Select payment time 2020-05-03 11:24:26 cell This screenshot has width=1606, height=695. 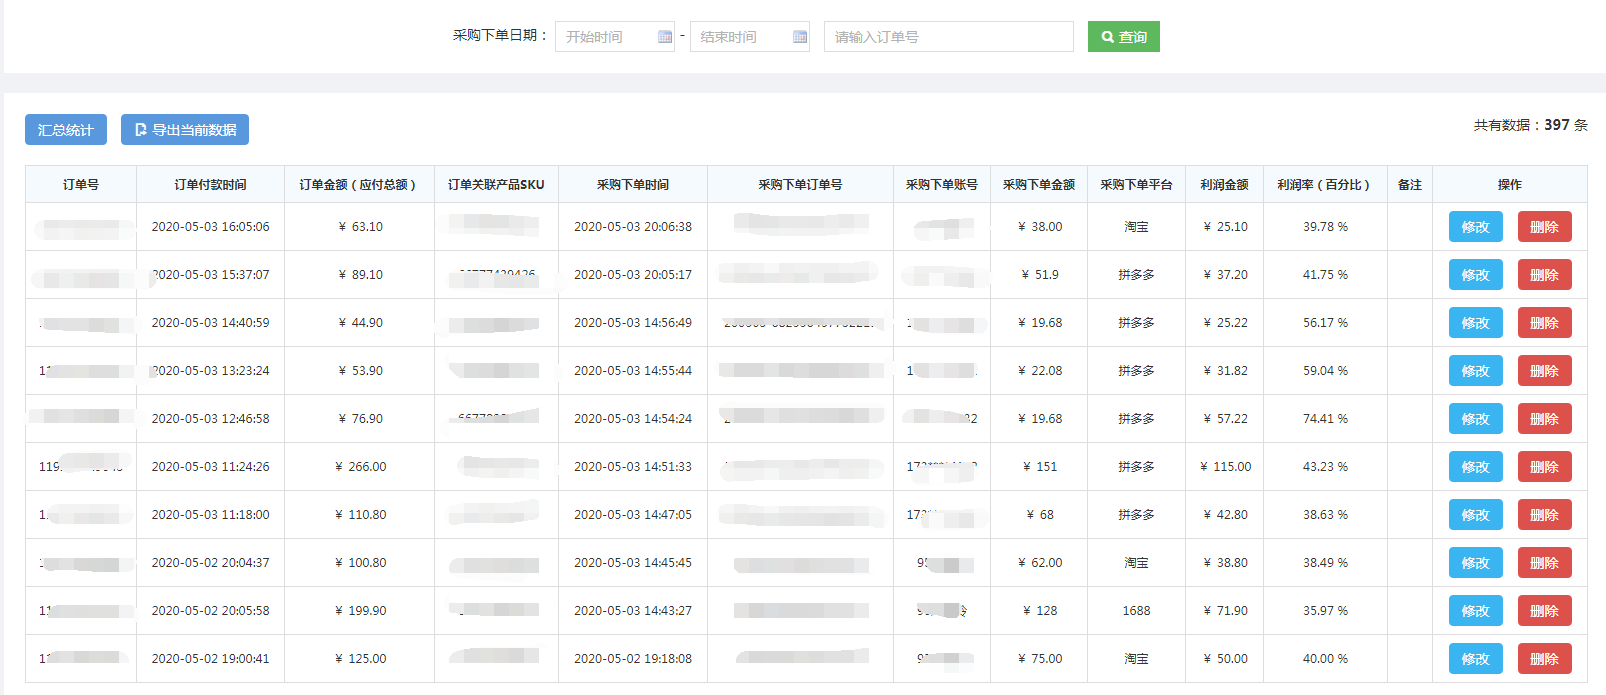pos(211,467)
